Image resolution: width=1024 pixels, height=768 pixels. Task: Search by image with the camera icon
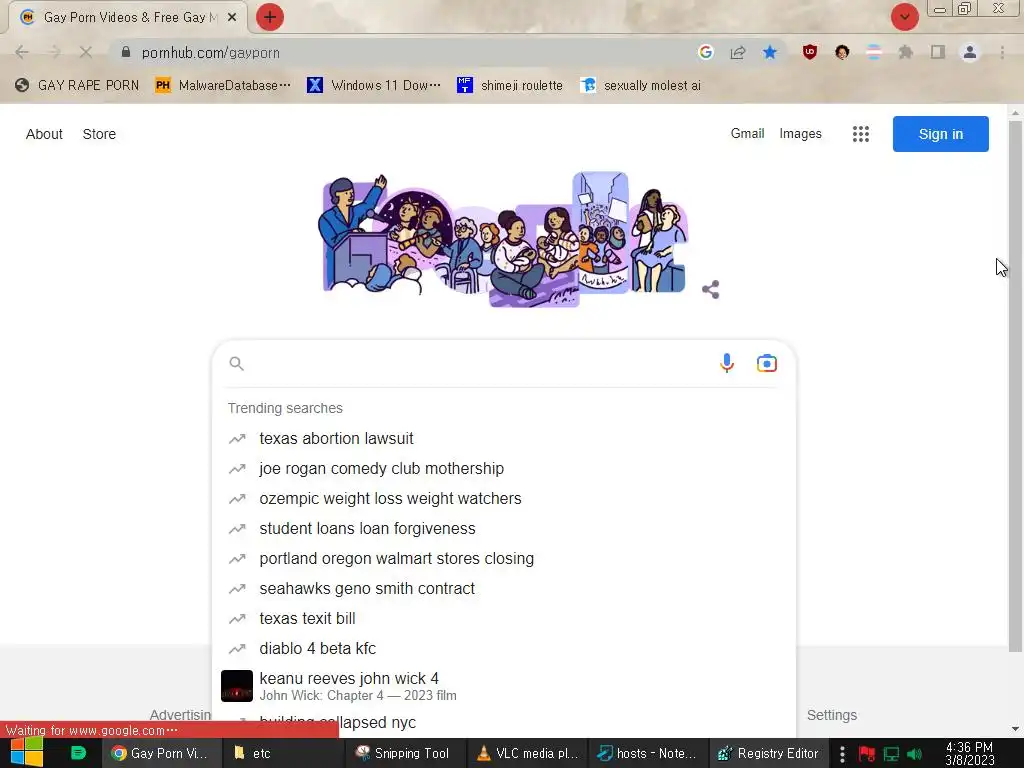point(767,363)
